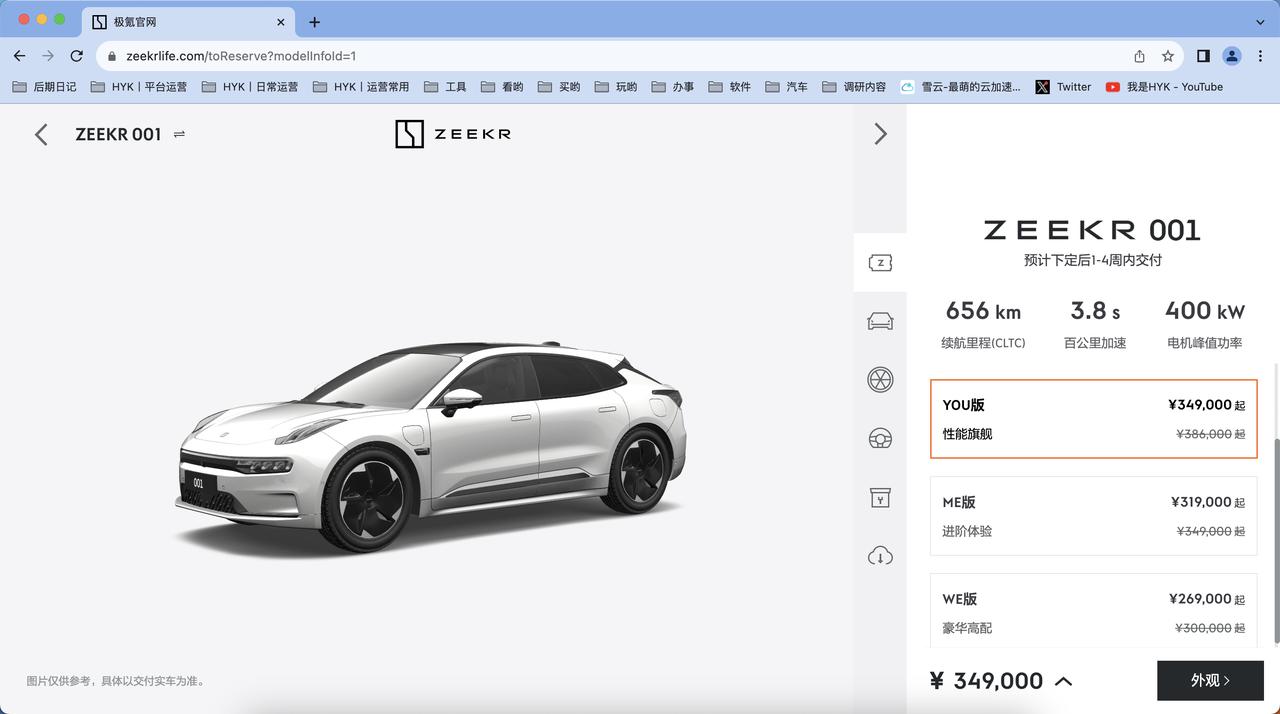
Task: Go to next view with right chevron
Action: click(x=880, y=134)
